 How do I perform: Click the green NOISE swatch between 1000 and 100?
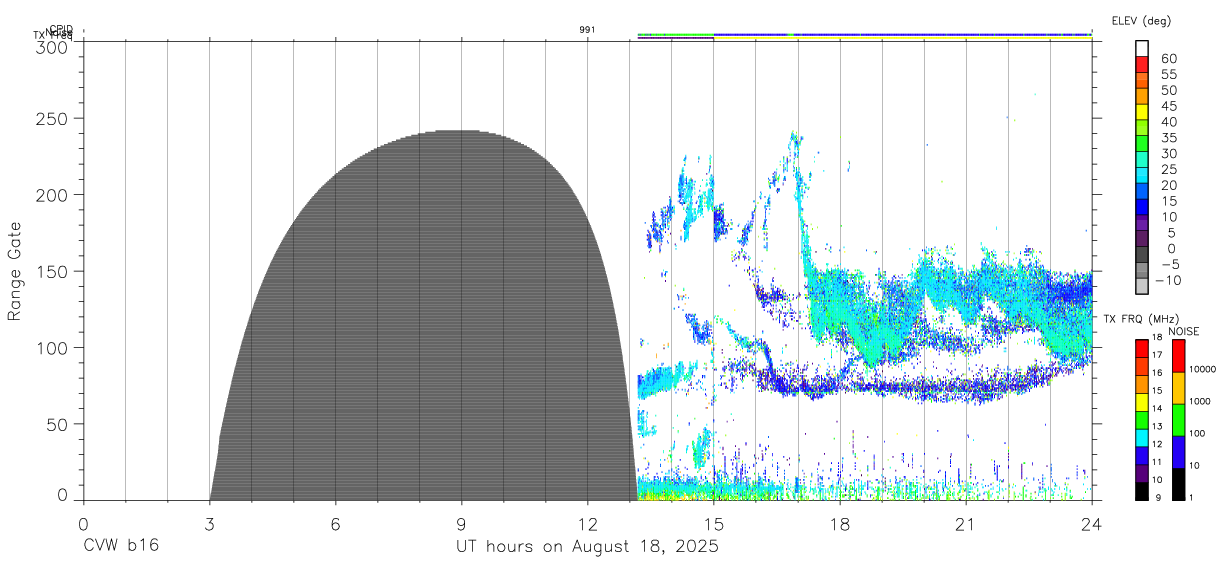(1178, 418)
